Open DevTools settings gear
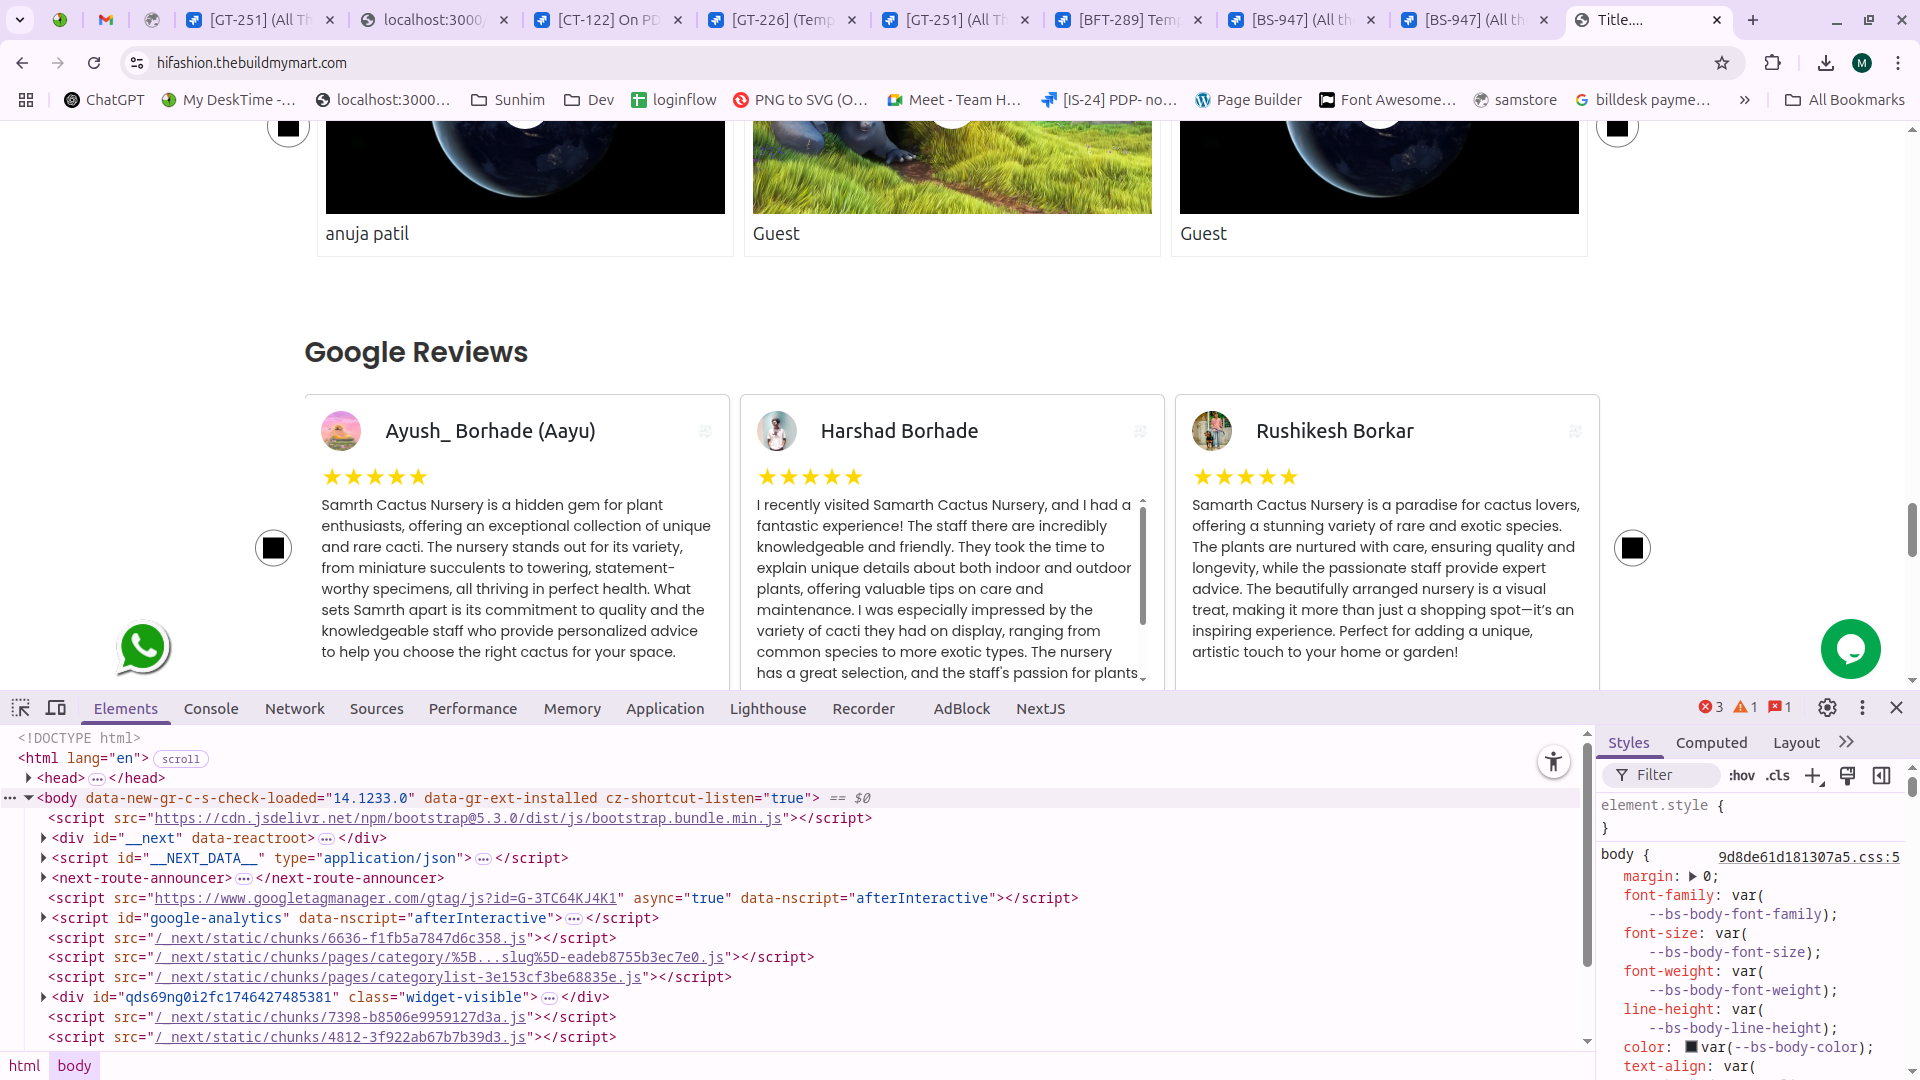1920x1080 pixels. (1827, 708)
